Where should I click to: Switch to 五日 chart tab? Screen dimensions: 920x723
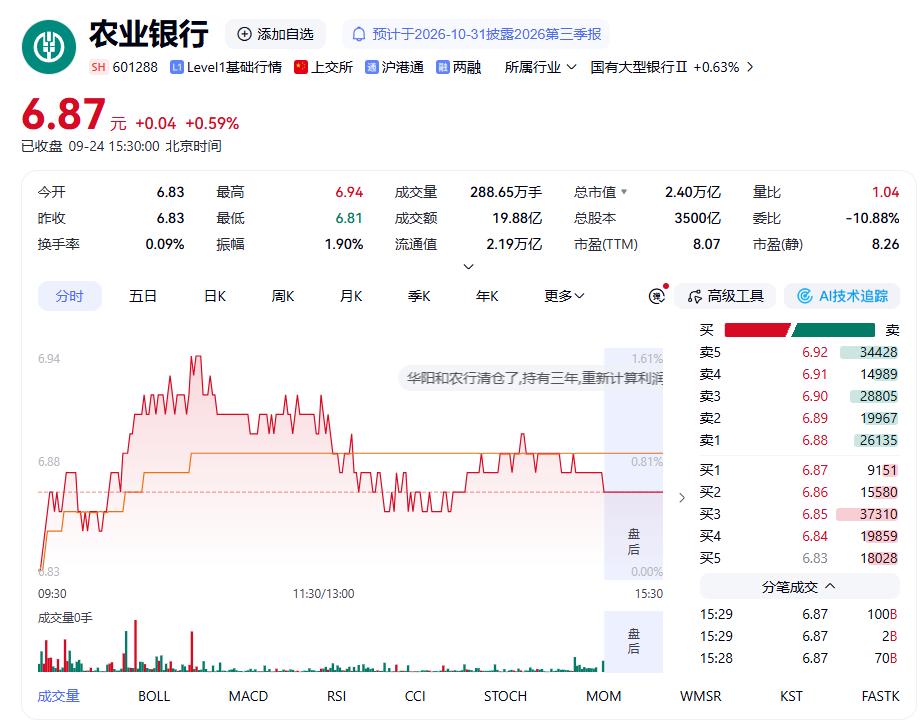pos(143,296)
